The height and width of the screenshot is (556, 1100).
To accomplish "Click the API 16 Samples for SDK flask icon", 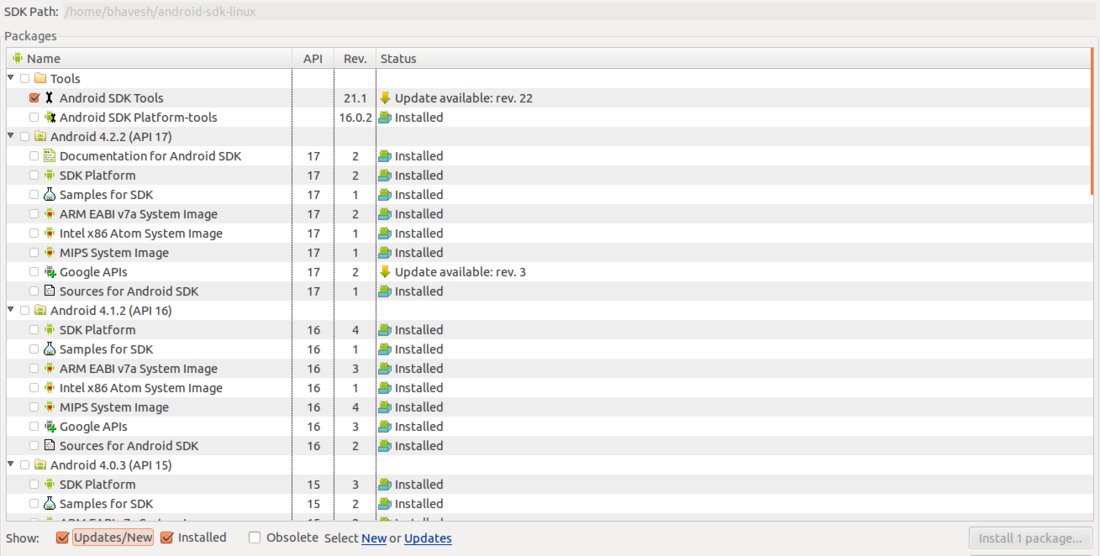I will 49,349.
